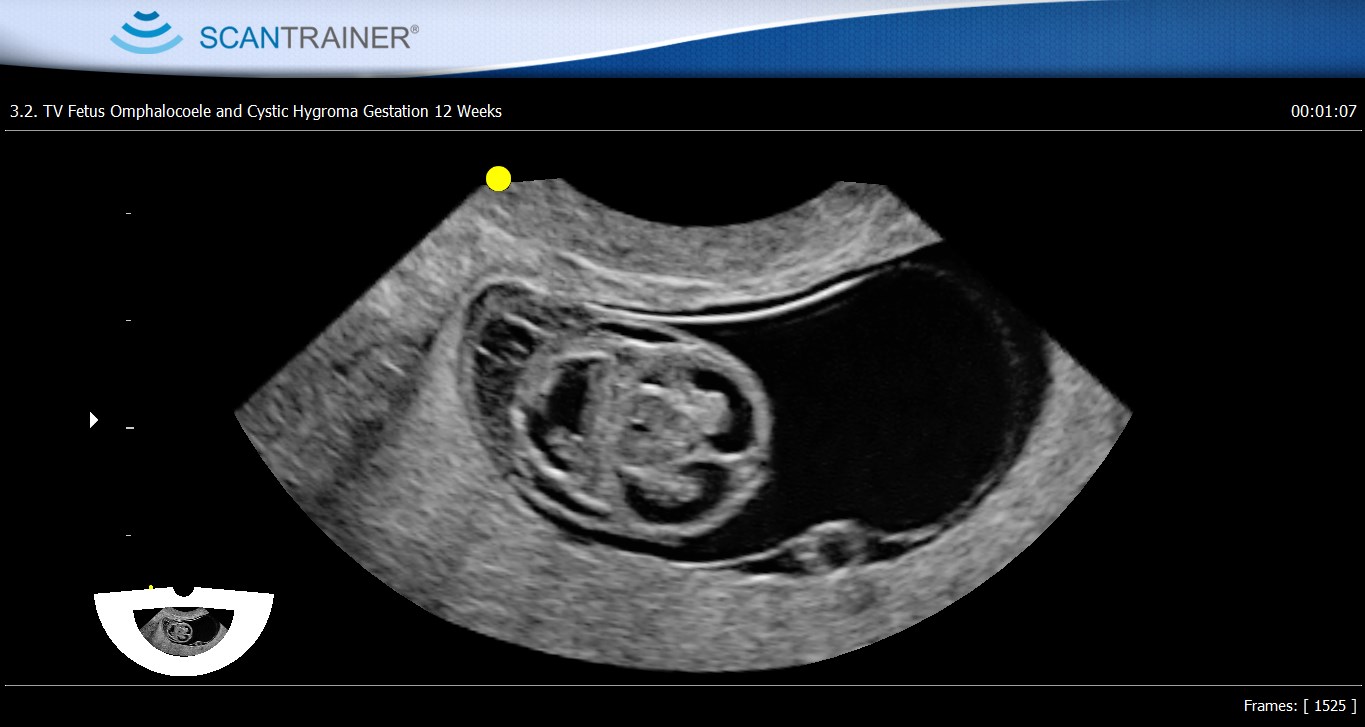Image resolution: width=1365 pixels, height=727 pixels.
Task: Click the topmost depth scale tick mark
Action: pyautogui.click(x=128, y=213)
